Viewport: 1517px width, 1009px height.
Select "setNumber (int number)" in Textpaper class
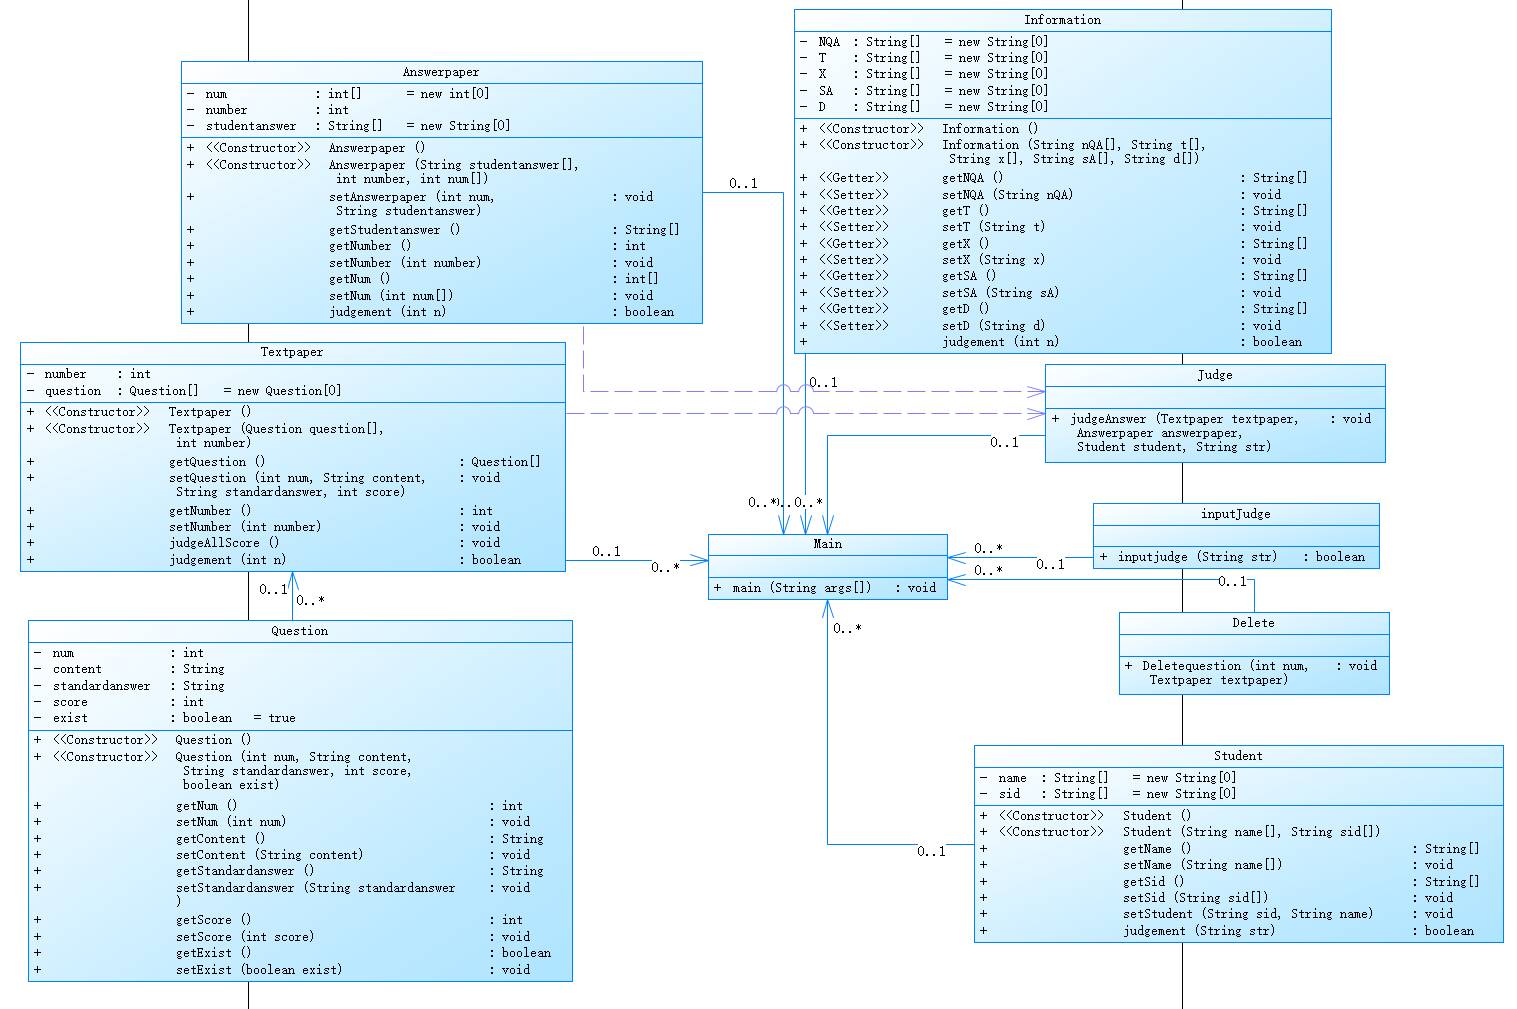point(245,527)
